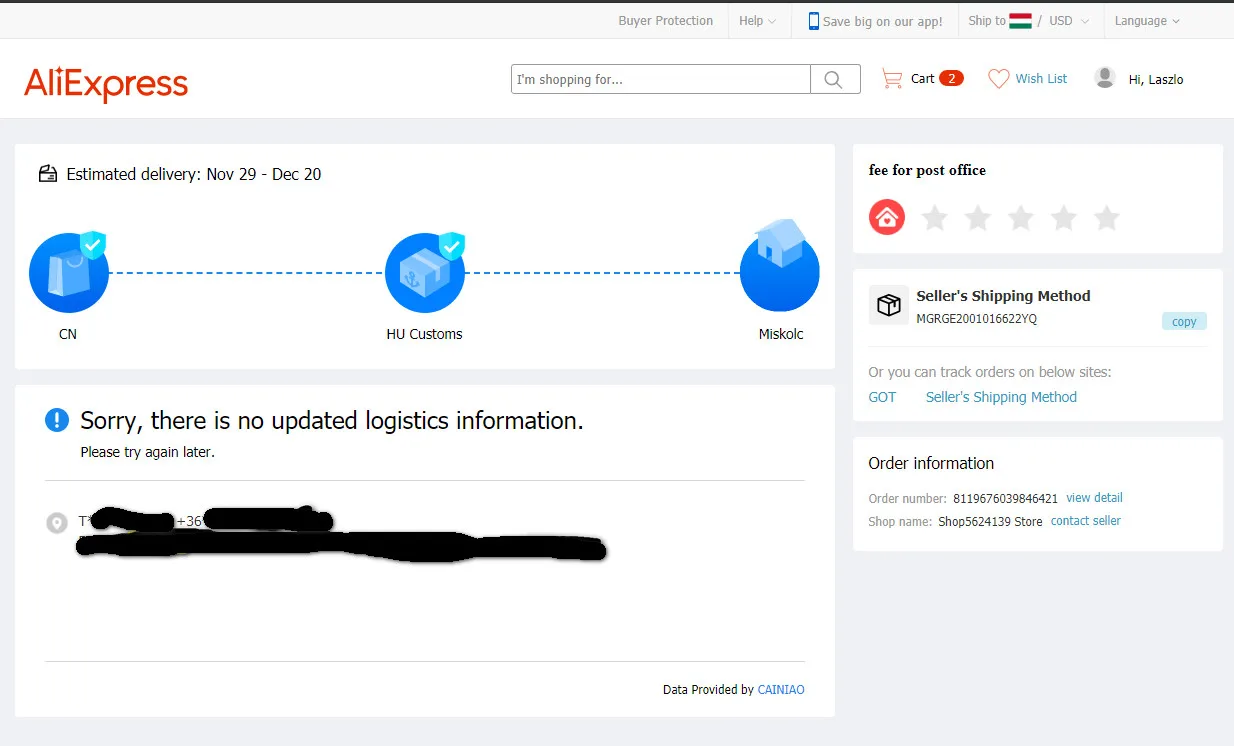Rate four stars for post office
Viewport: 1234px width, 746px height.
1064,218
